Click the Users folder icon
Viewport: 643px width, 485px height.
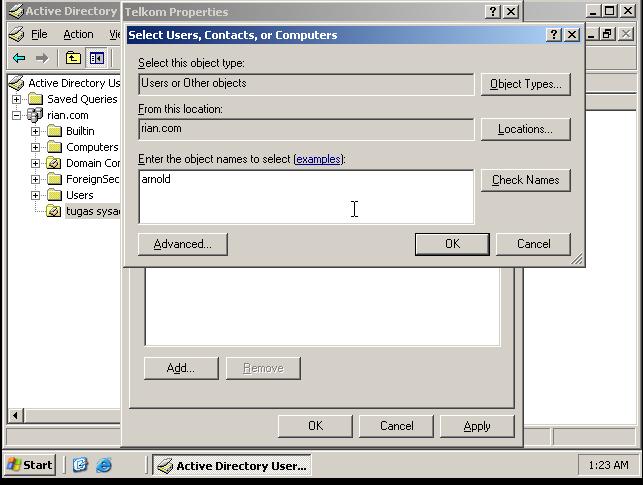(54, 195)
